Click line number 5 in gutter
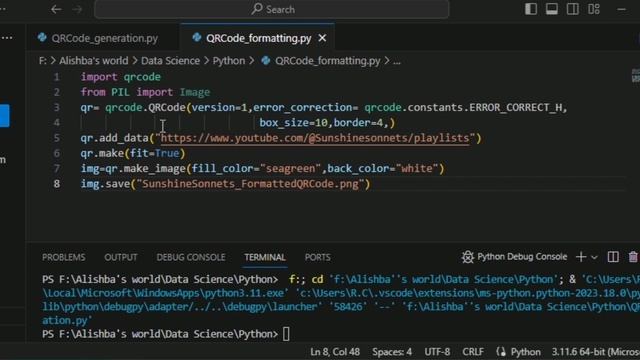This screenshot has width=640, height=360. pos(57,138)
